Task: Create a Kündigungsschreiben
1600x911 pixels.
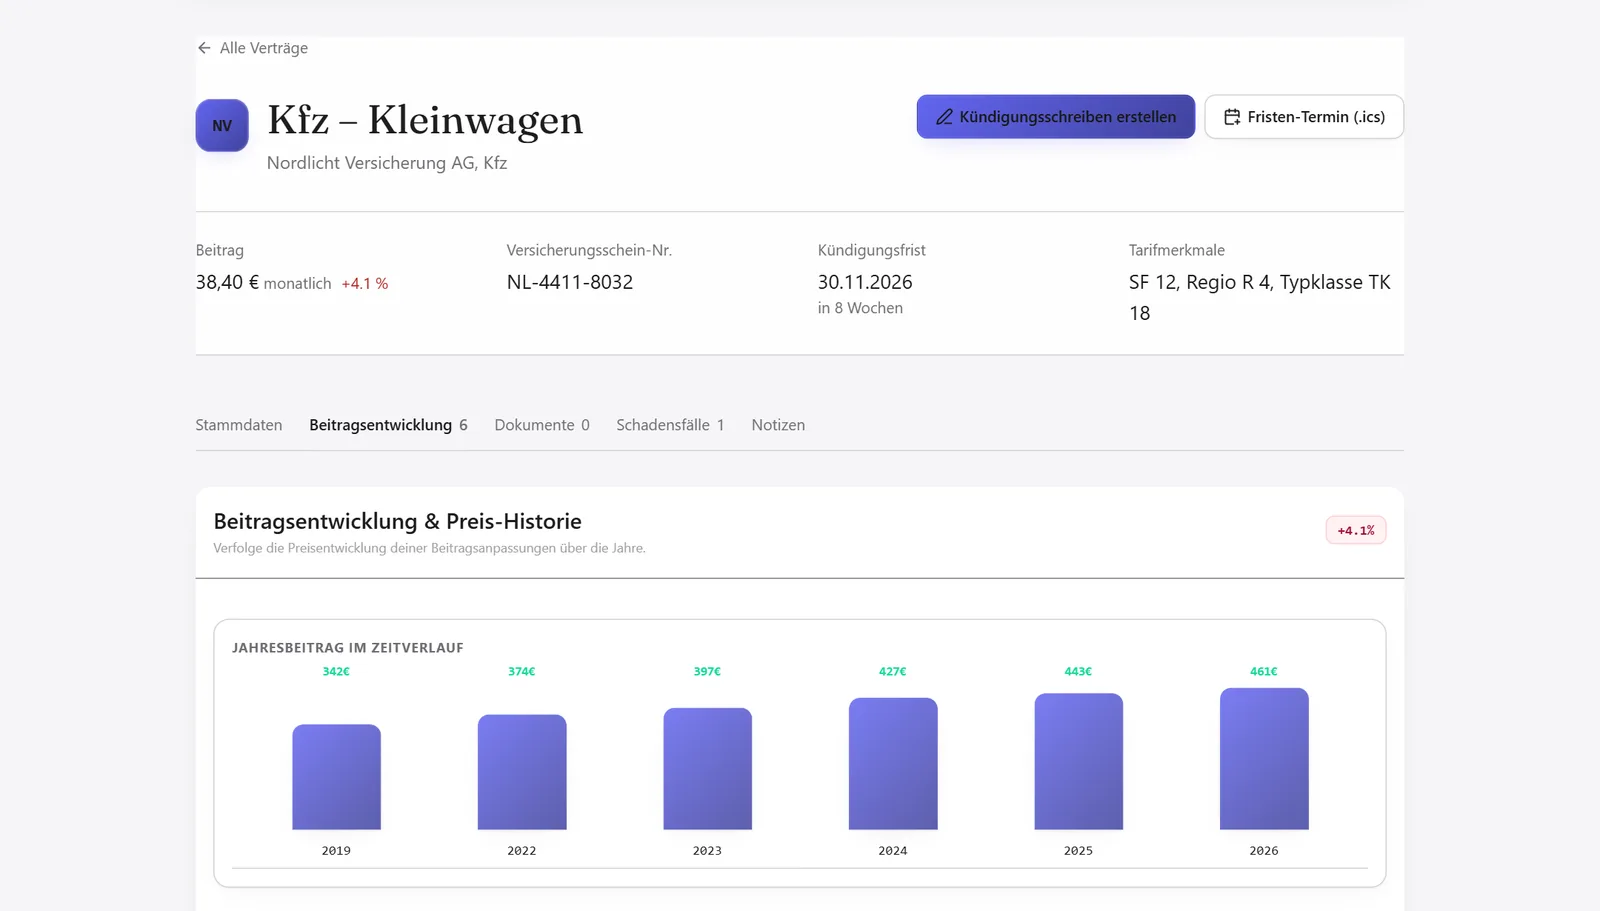Action: (1056, 117)
